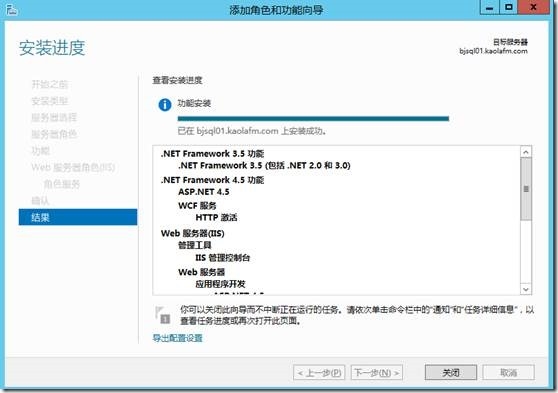Click the 'Web 服务器(IIS)' row

(x=193, y=234)
